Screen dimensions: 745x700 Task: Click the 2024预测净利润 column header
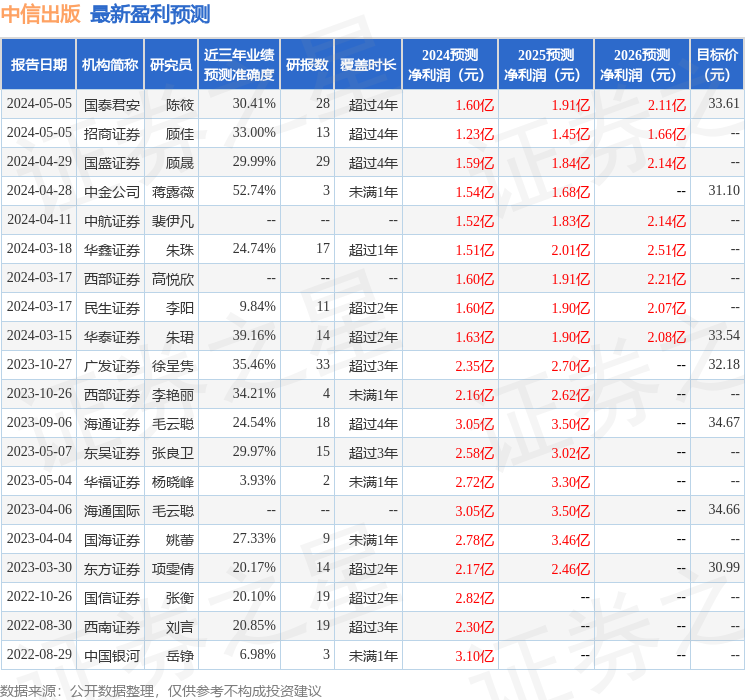click(449, 64)
